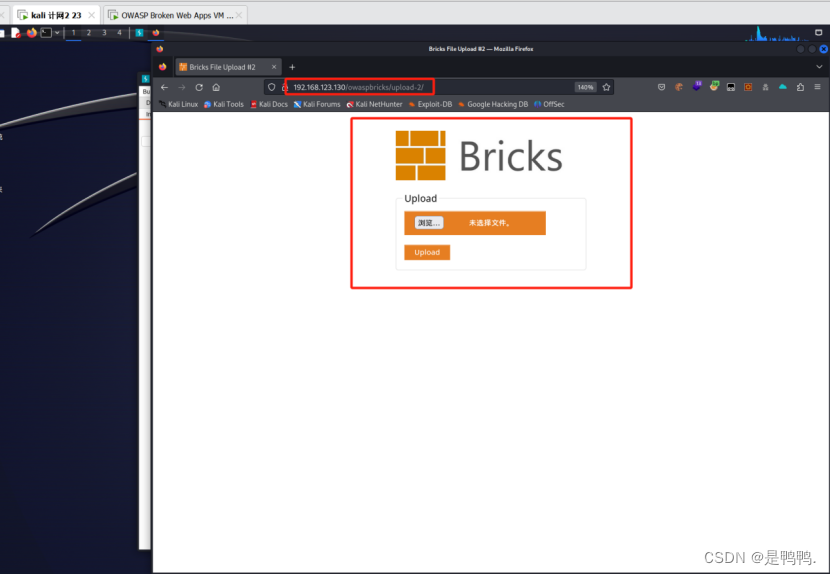Switch to workspace 2
Viewport: 831px width, 575px height.
(89, 33)
